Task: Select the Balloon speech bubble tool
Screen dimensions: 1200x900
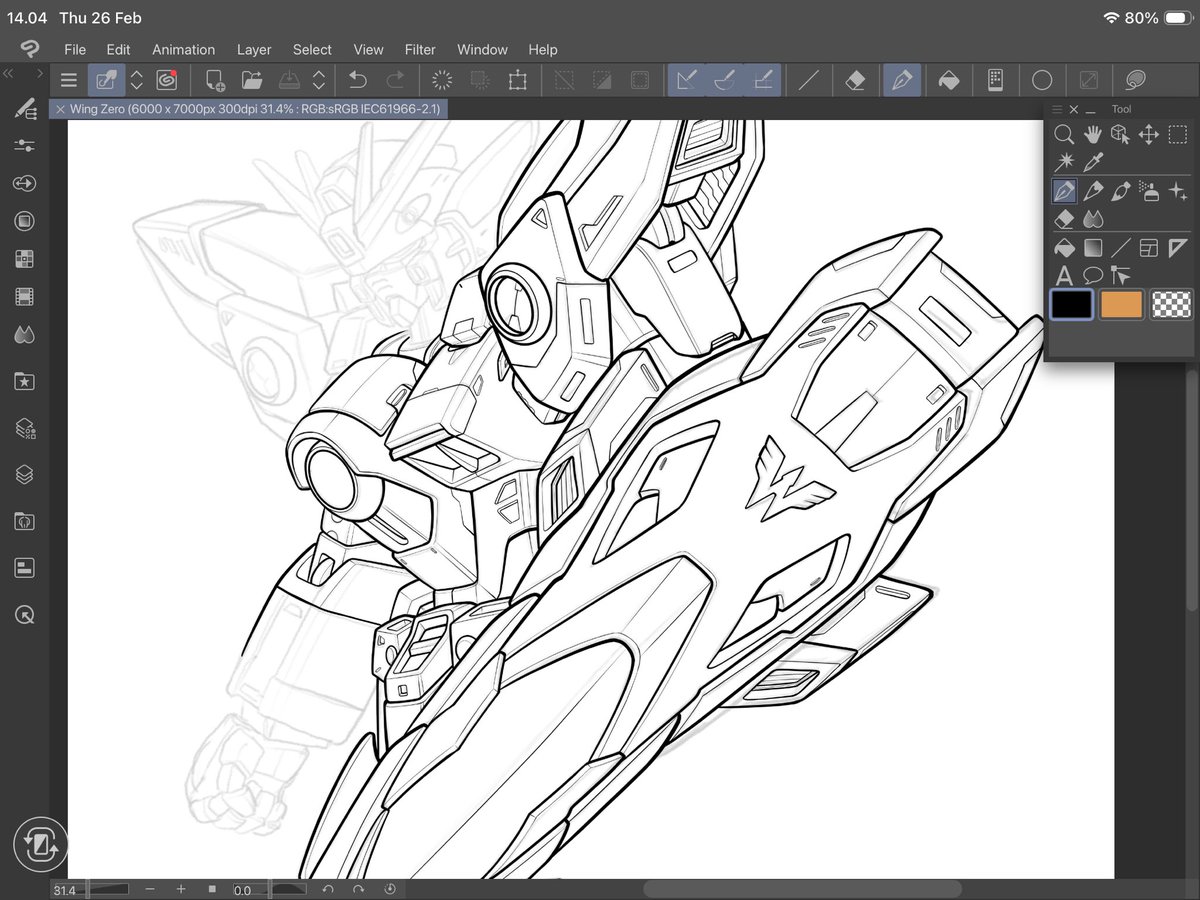Action: (1092, 275)
